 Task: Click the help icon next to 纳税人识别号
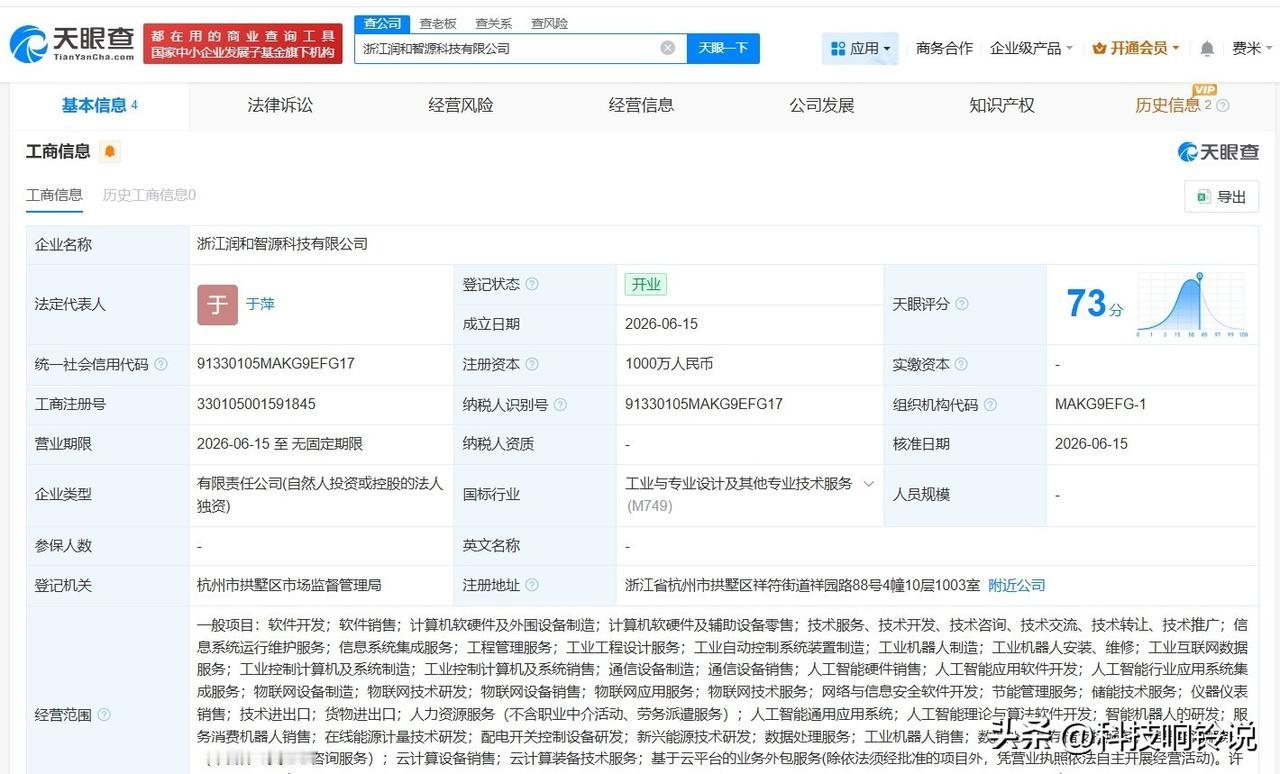[x=560, y=404]
